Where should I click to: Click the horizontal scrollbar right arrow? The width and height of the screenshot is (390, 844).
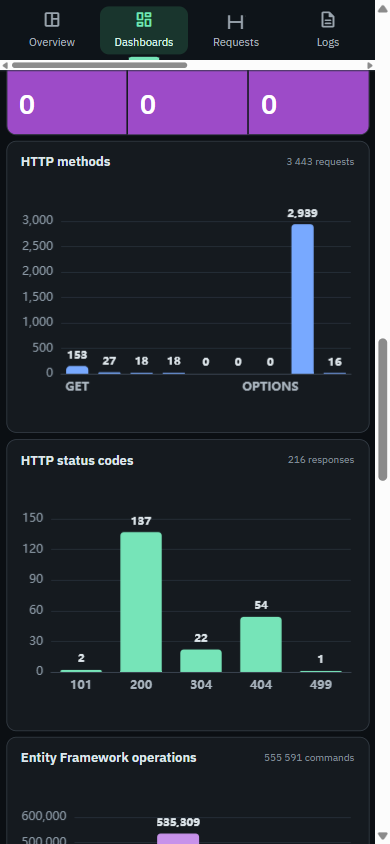click(x=370, y=65)
